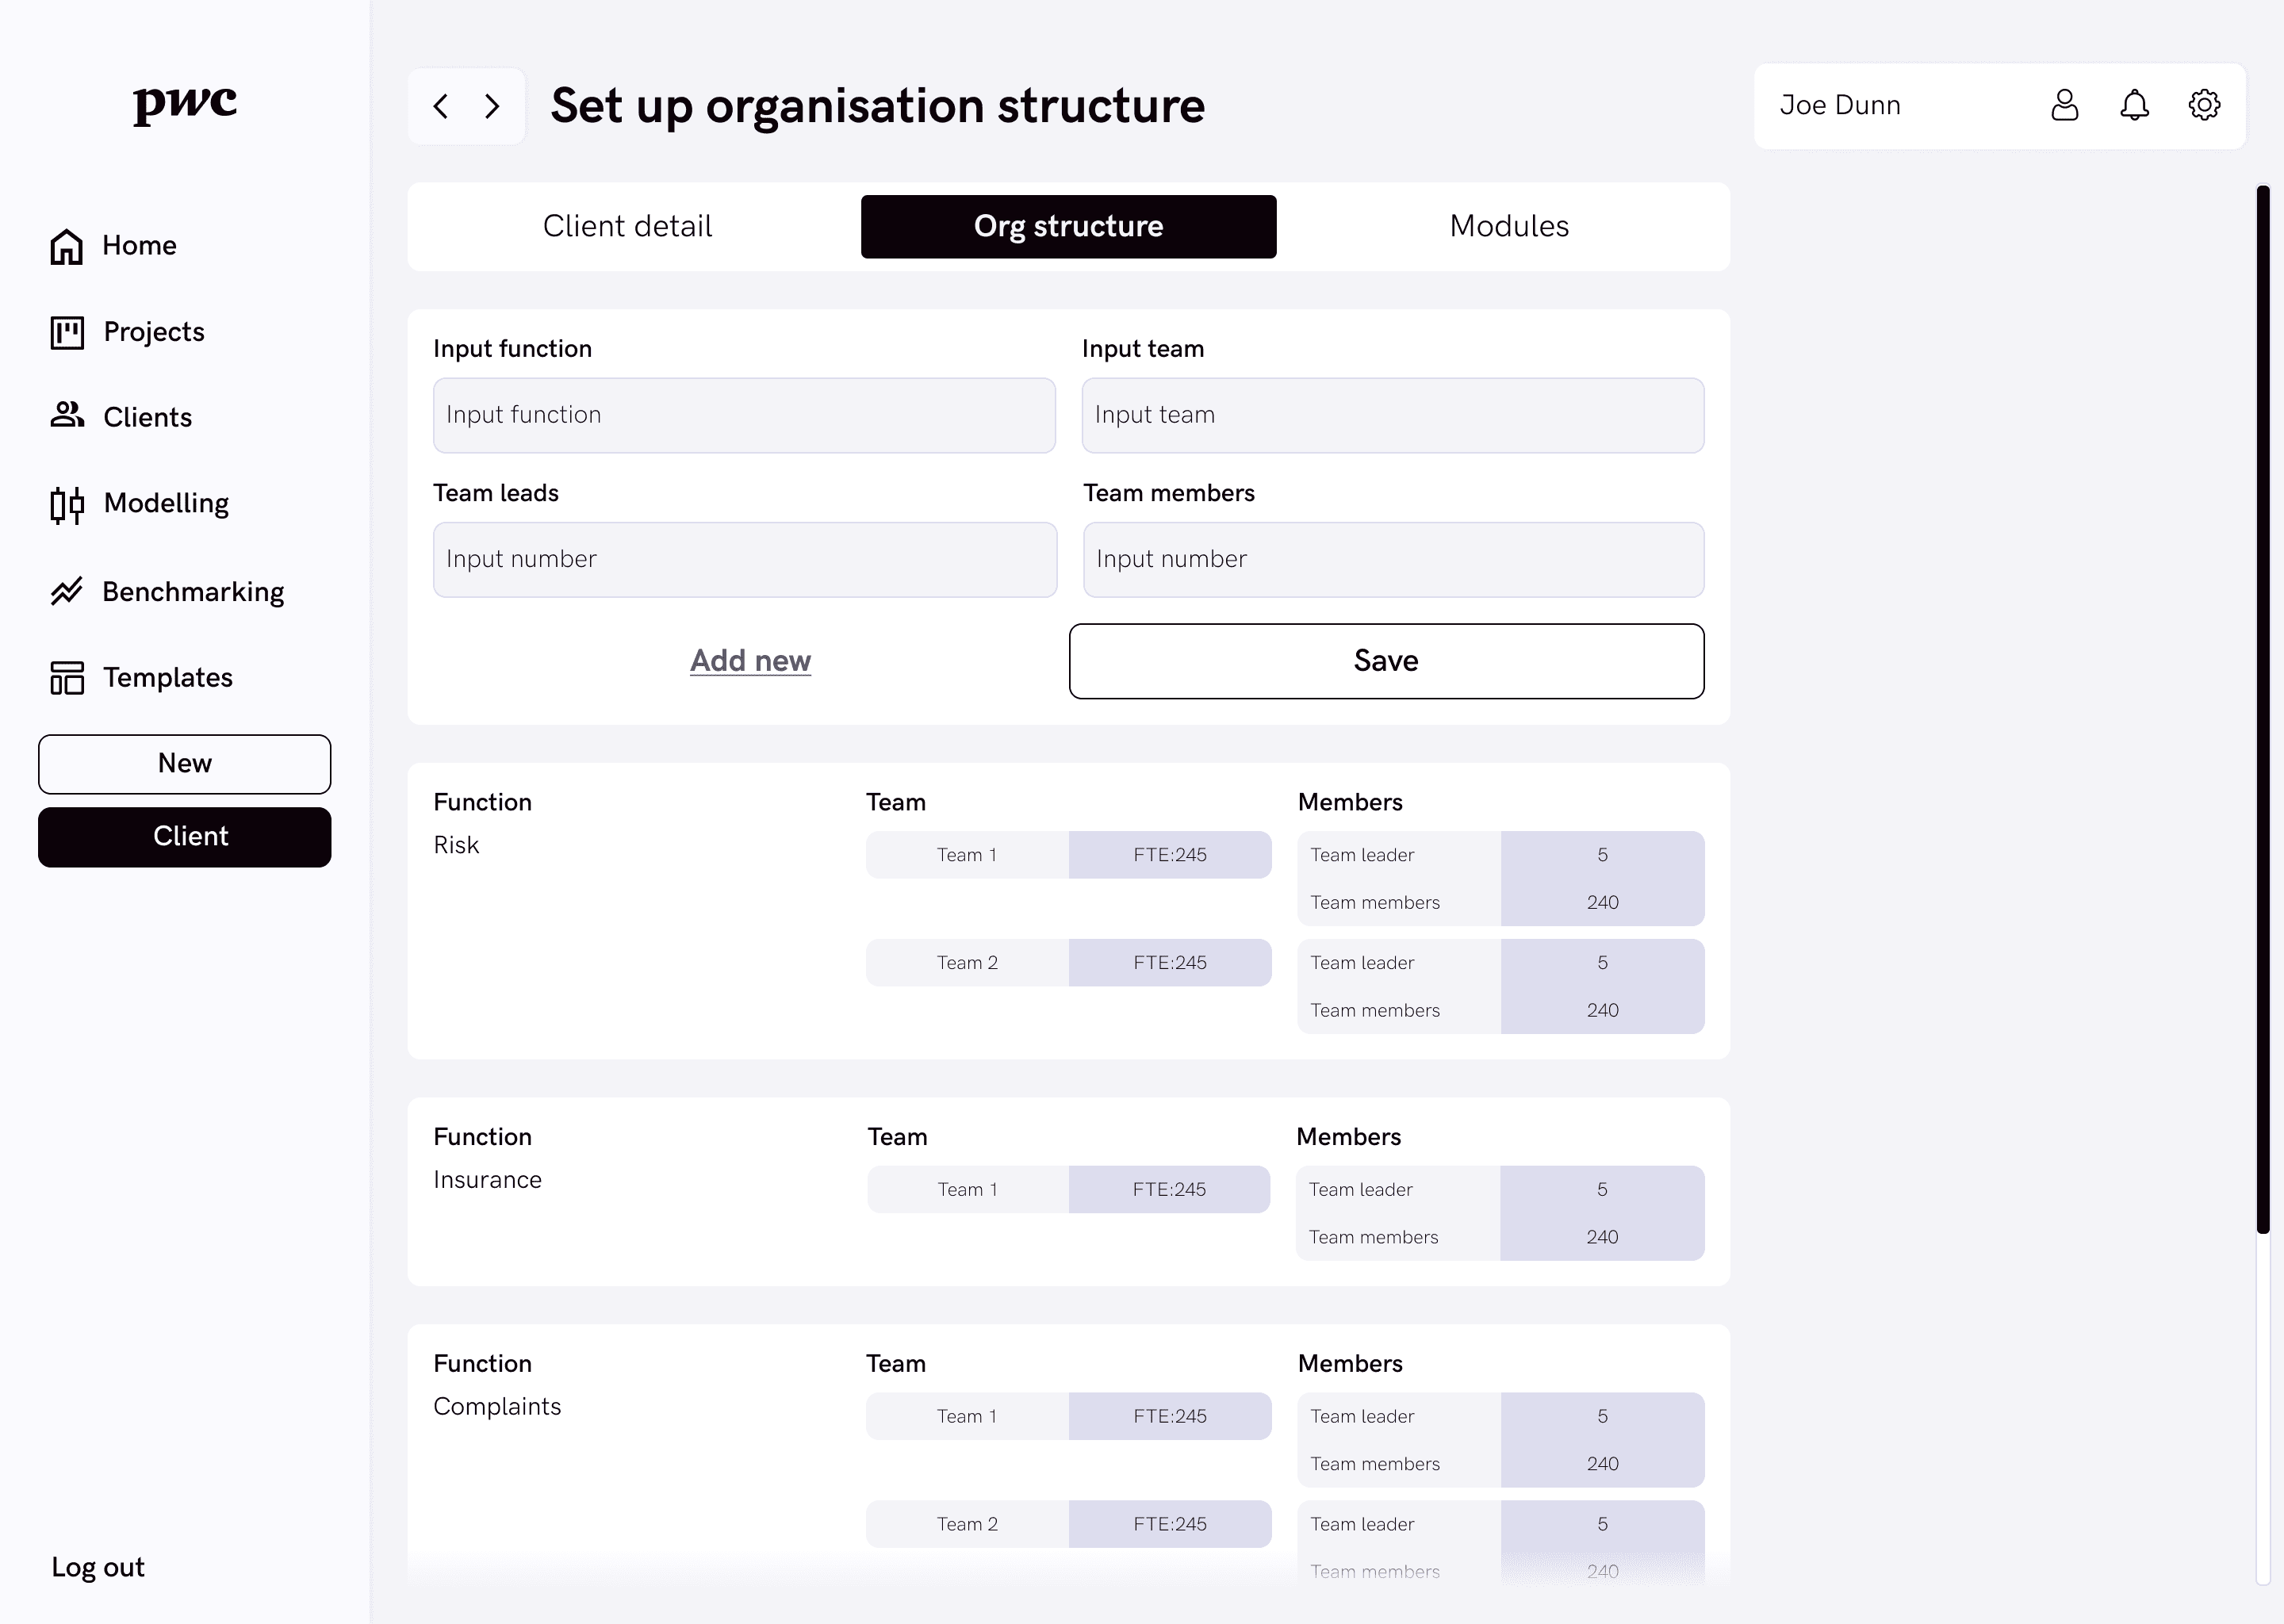Click the Team members number field

point(1393,559)
